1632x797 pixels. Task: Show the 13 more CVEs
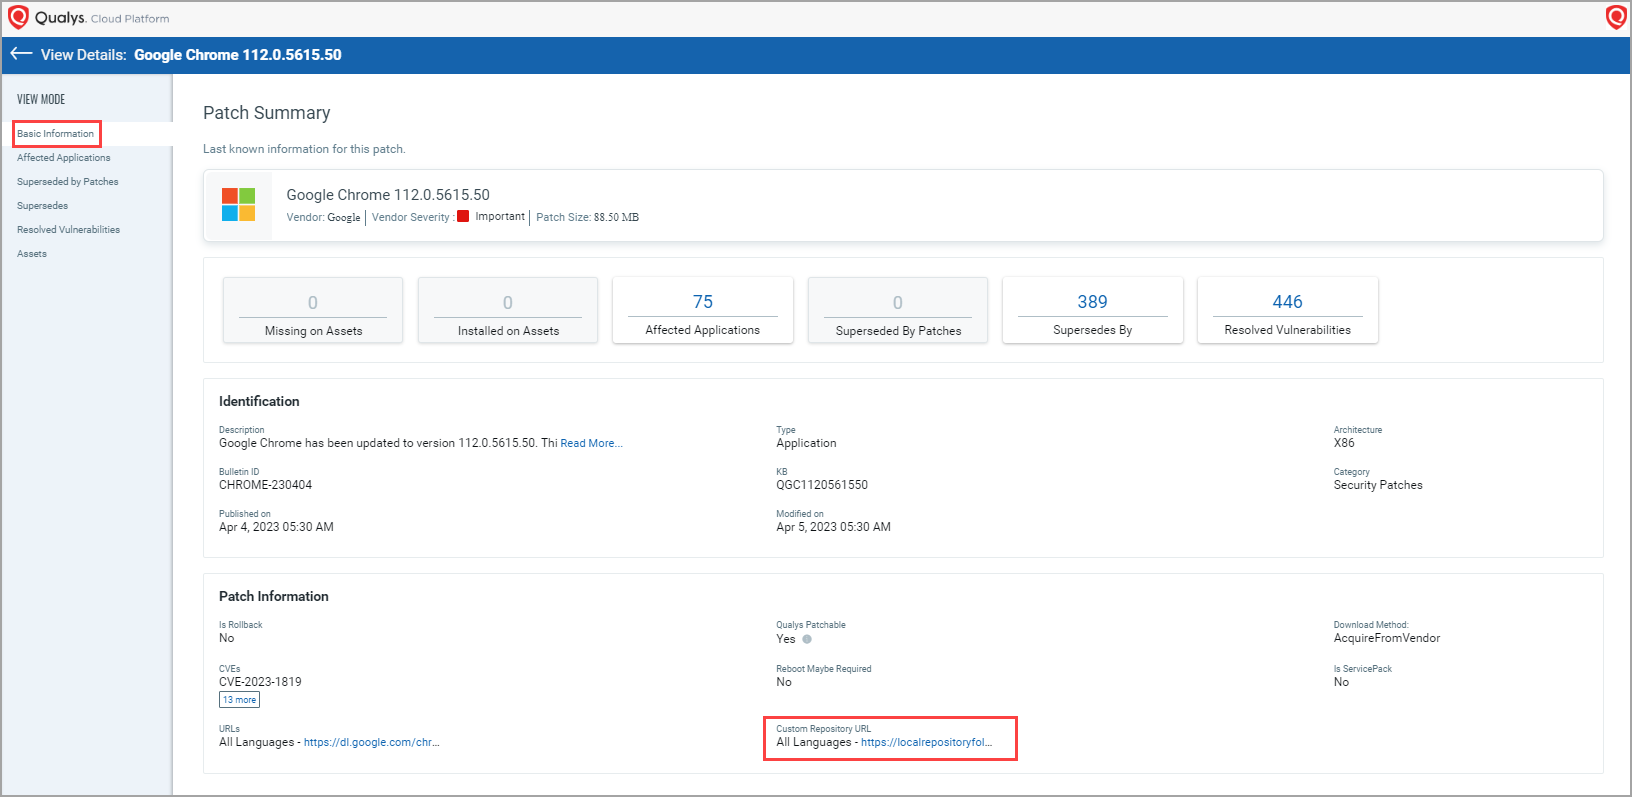click(239, 700)
